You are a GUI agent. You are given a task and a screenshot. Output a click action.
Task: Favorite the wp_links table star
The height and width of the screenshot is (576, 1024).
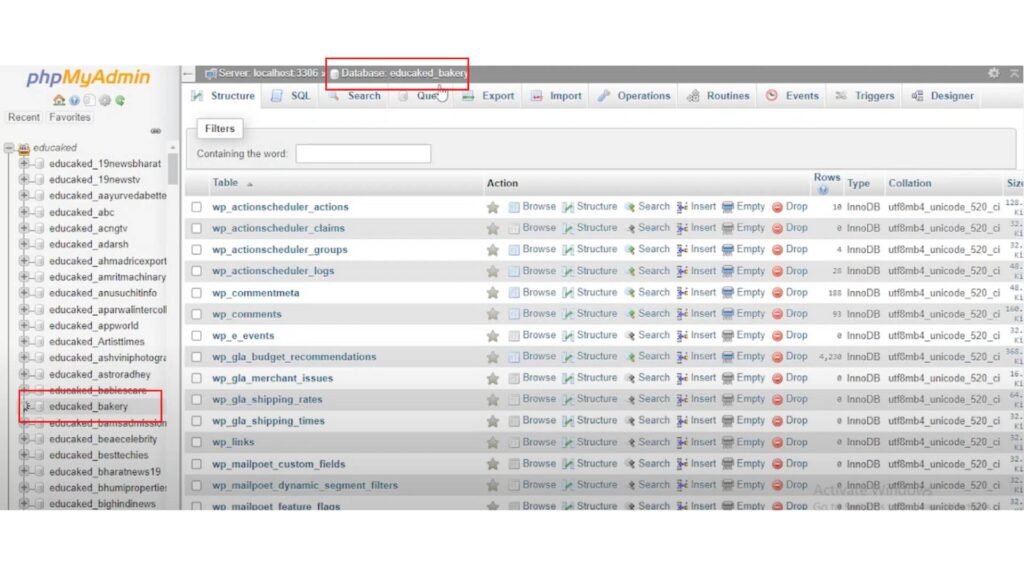coord(492,442)
